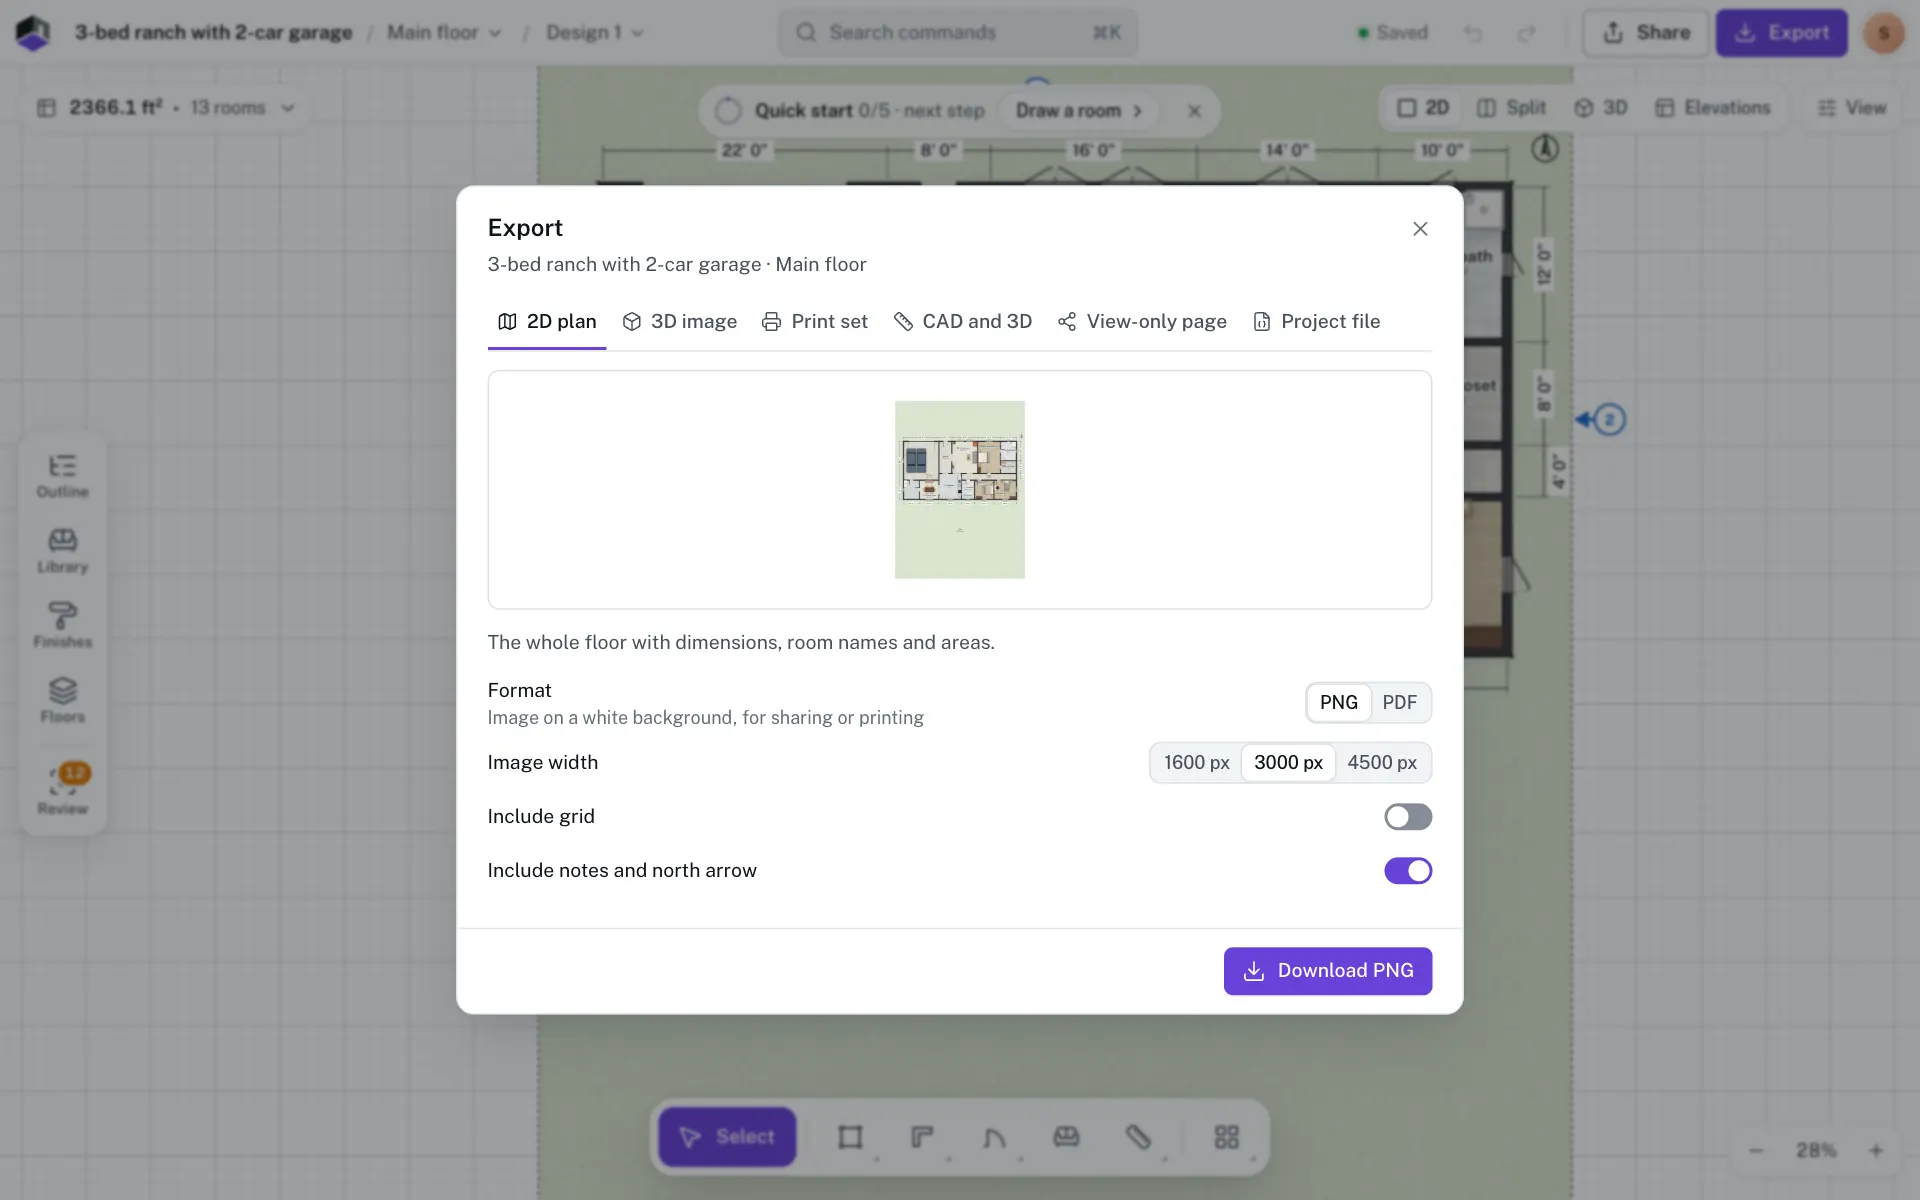Screen dimensions: 1920x1200
Task: Expand the Design 1 dropdown
Action: (x=594, y=33)
